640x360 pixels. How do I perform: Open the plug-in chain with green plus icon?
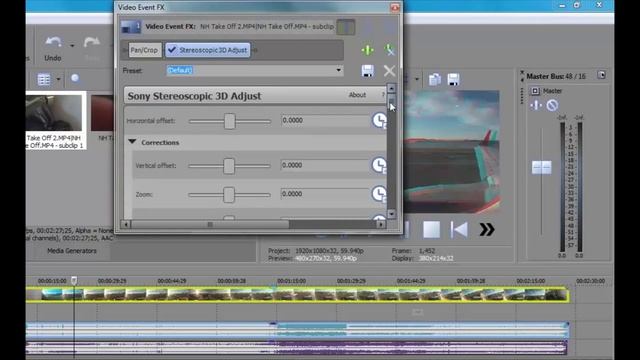tap(367, 50)
